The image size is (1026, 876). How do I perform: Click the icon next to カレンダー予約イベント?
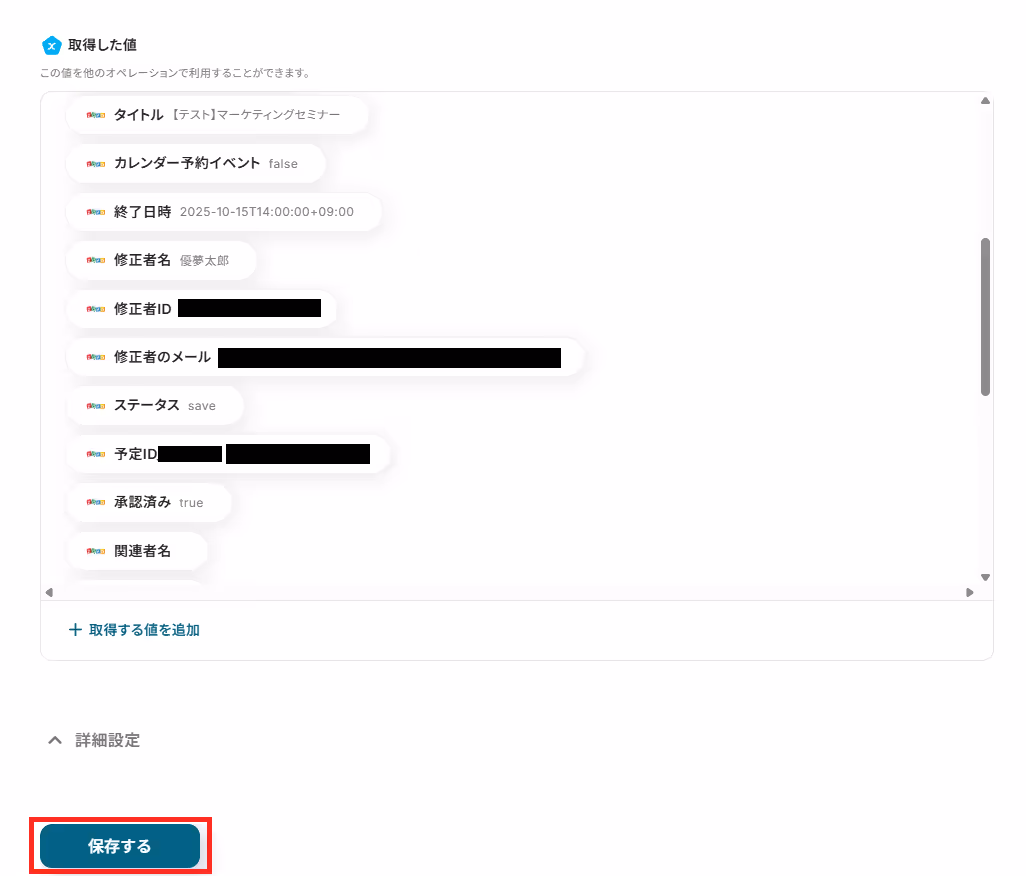[x=96, y=164]
